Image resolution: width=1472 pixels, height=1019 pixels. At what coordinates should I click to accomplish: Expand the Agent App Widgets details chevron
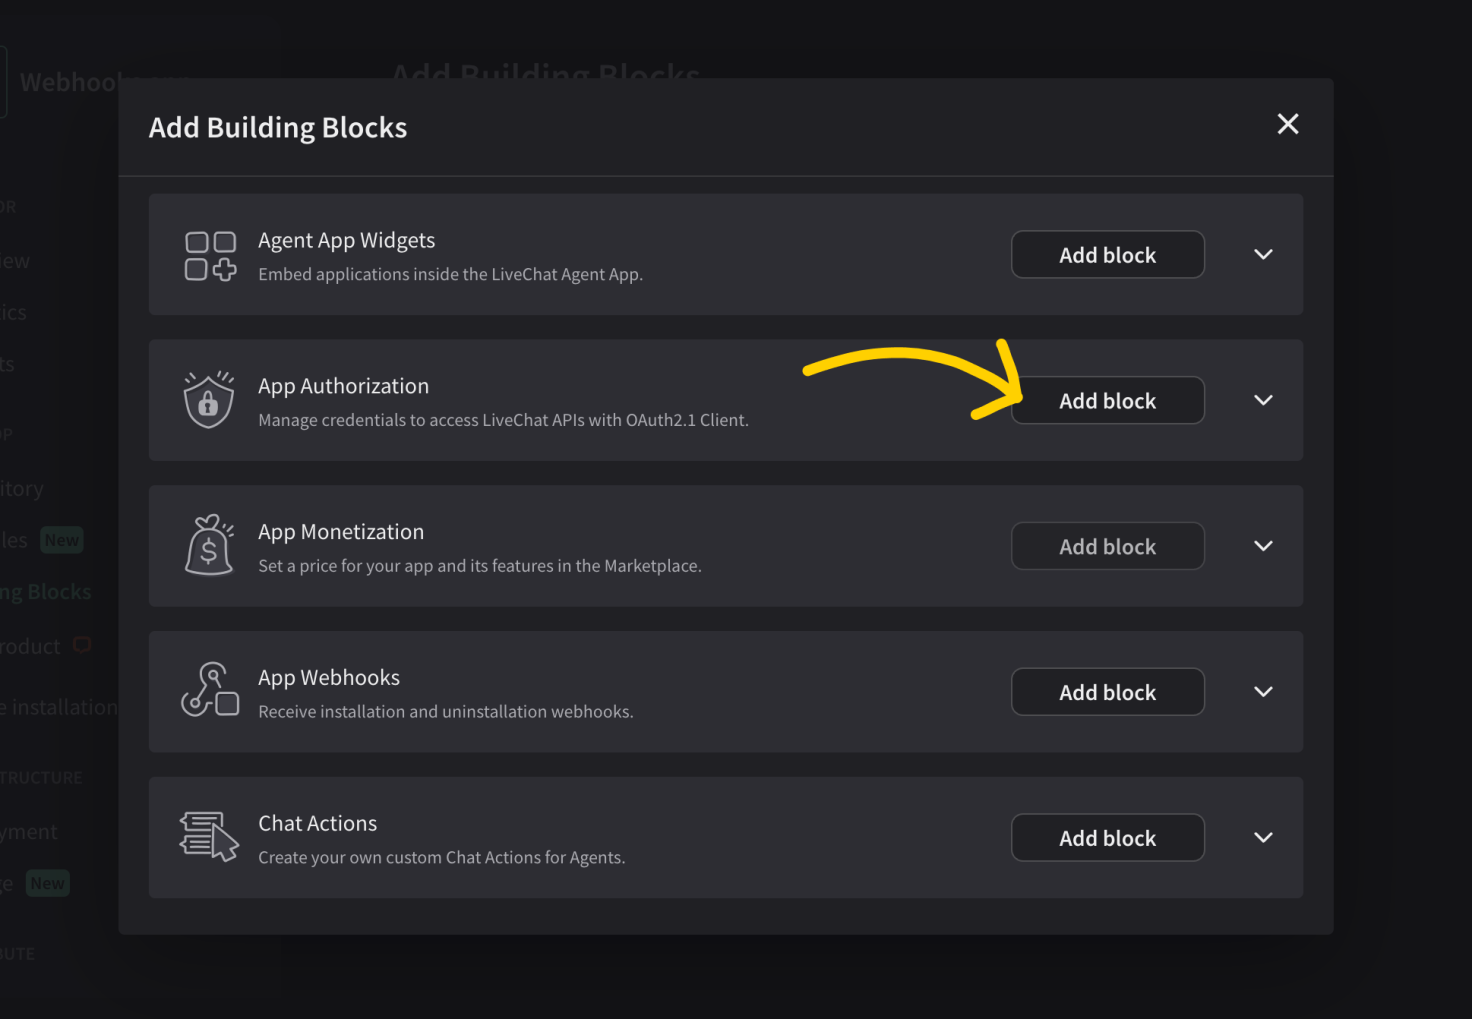tap(1263, 254)
